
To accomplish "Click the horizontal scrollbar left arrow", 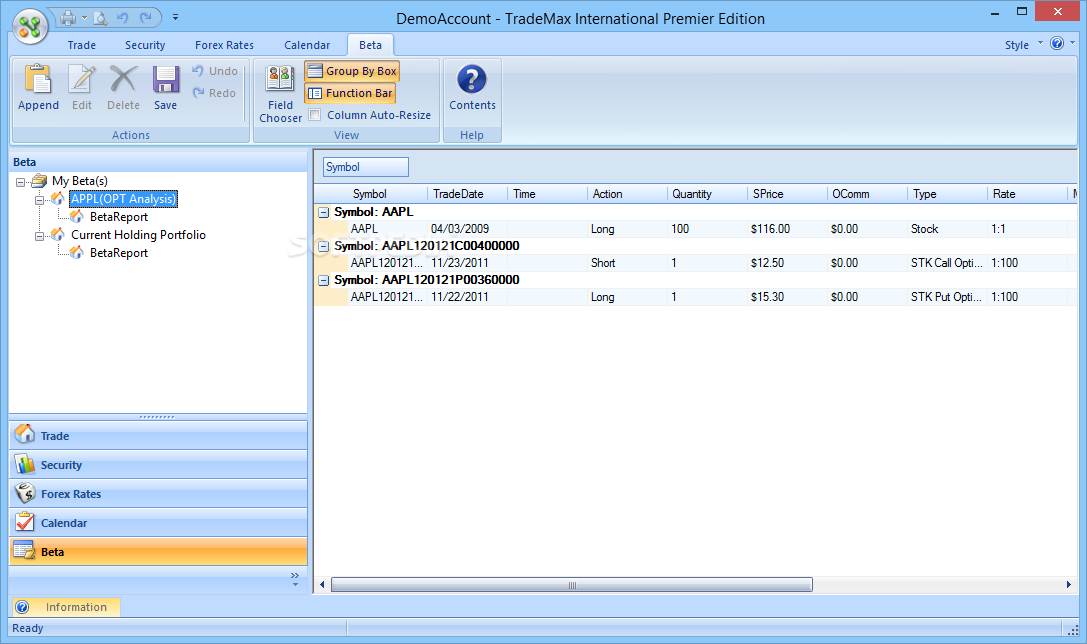I will 322,585.
